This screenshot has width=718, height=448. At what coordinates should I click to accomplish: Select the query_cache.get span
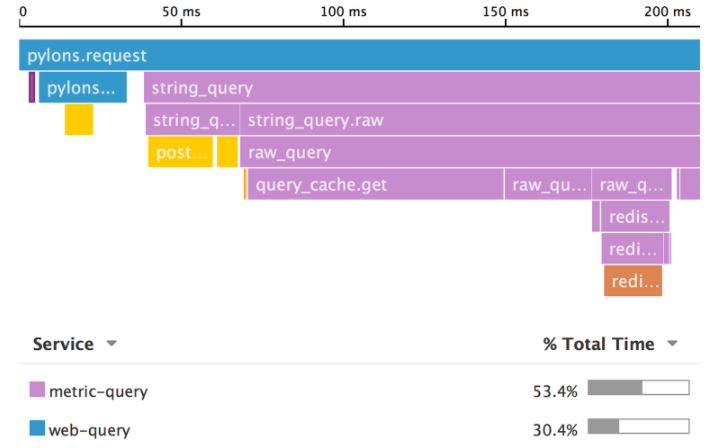pos(375,185)
